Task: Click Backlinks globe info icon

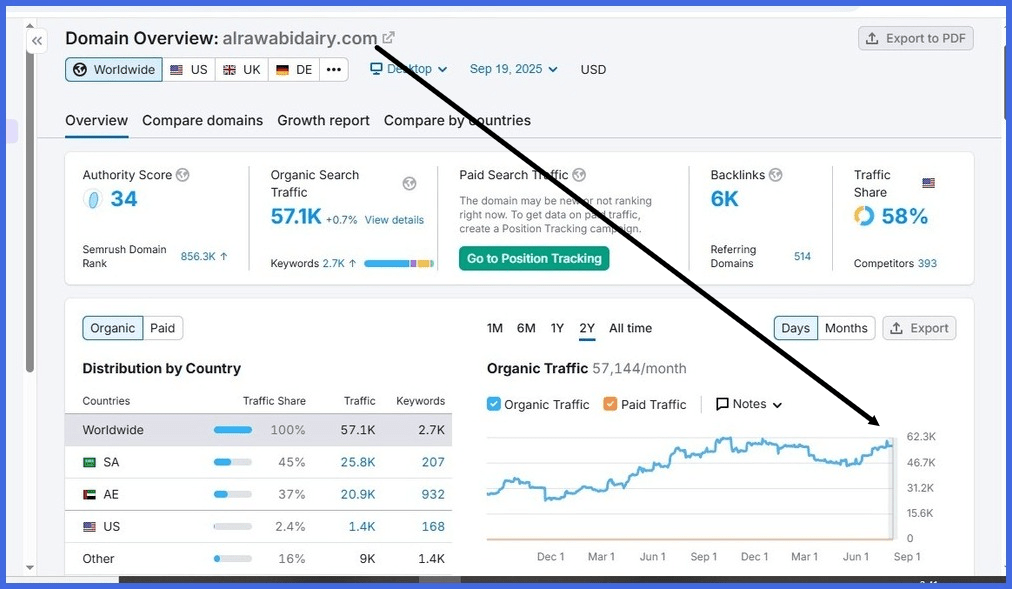Action: coord(775,175)
